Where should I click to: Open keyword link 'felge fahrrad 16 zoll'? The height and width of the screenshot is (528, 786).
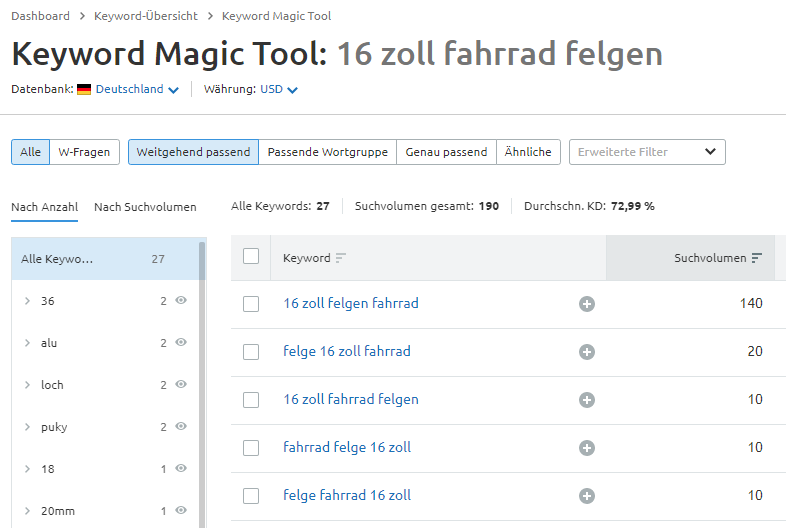click(347, 495)
